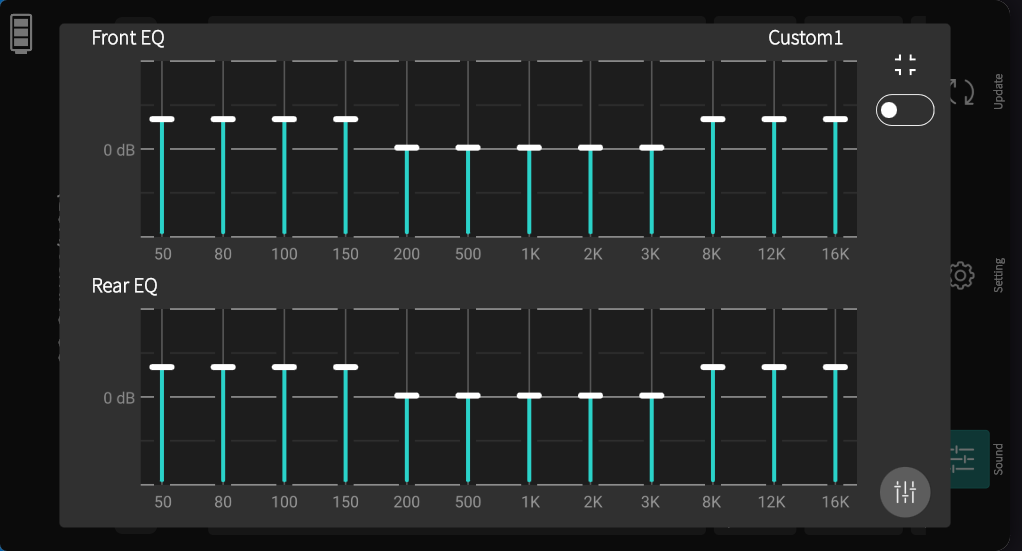Click the Update refresh arrows icon
The image size is (1022, 551).
pyautogui.click(x=962, y=92)
